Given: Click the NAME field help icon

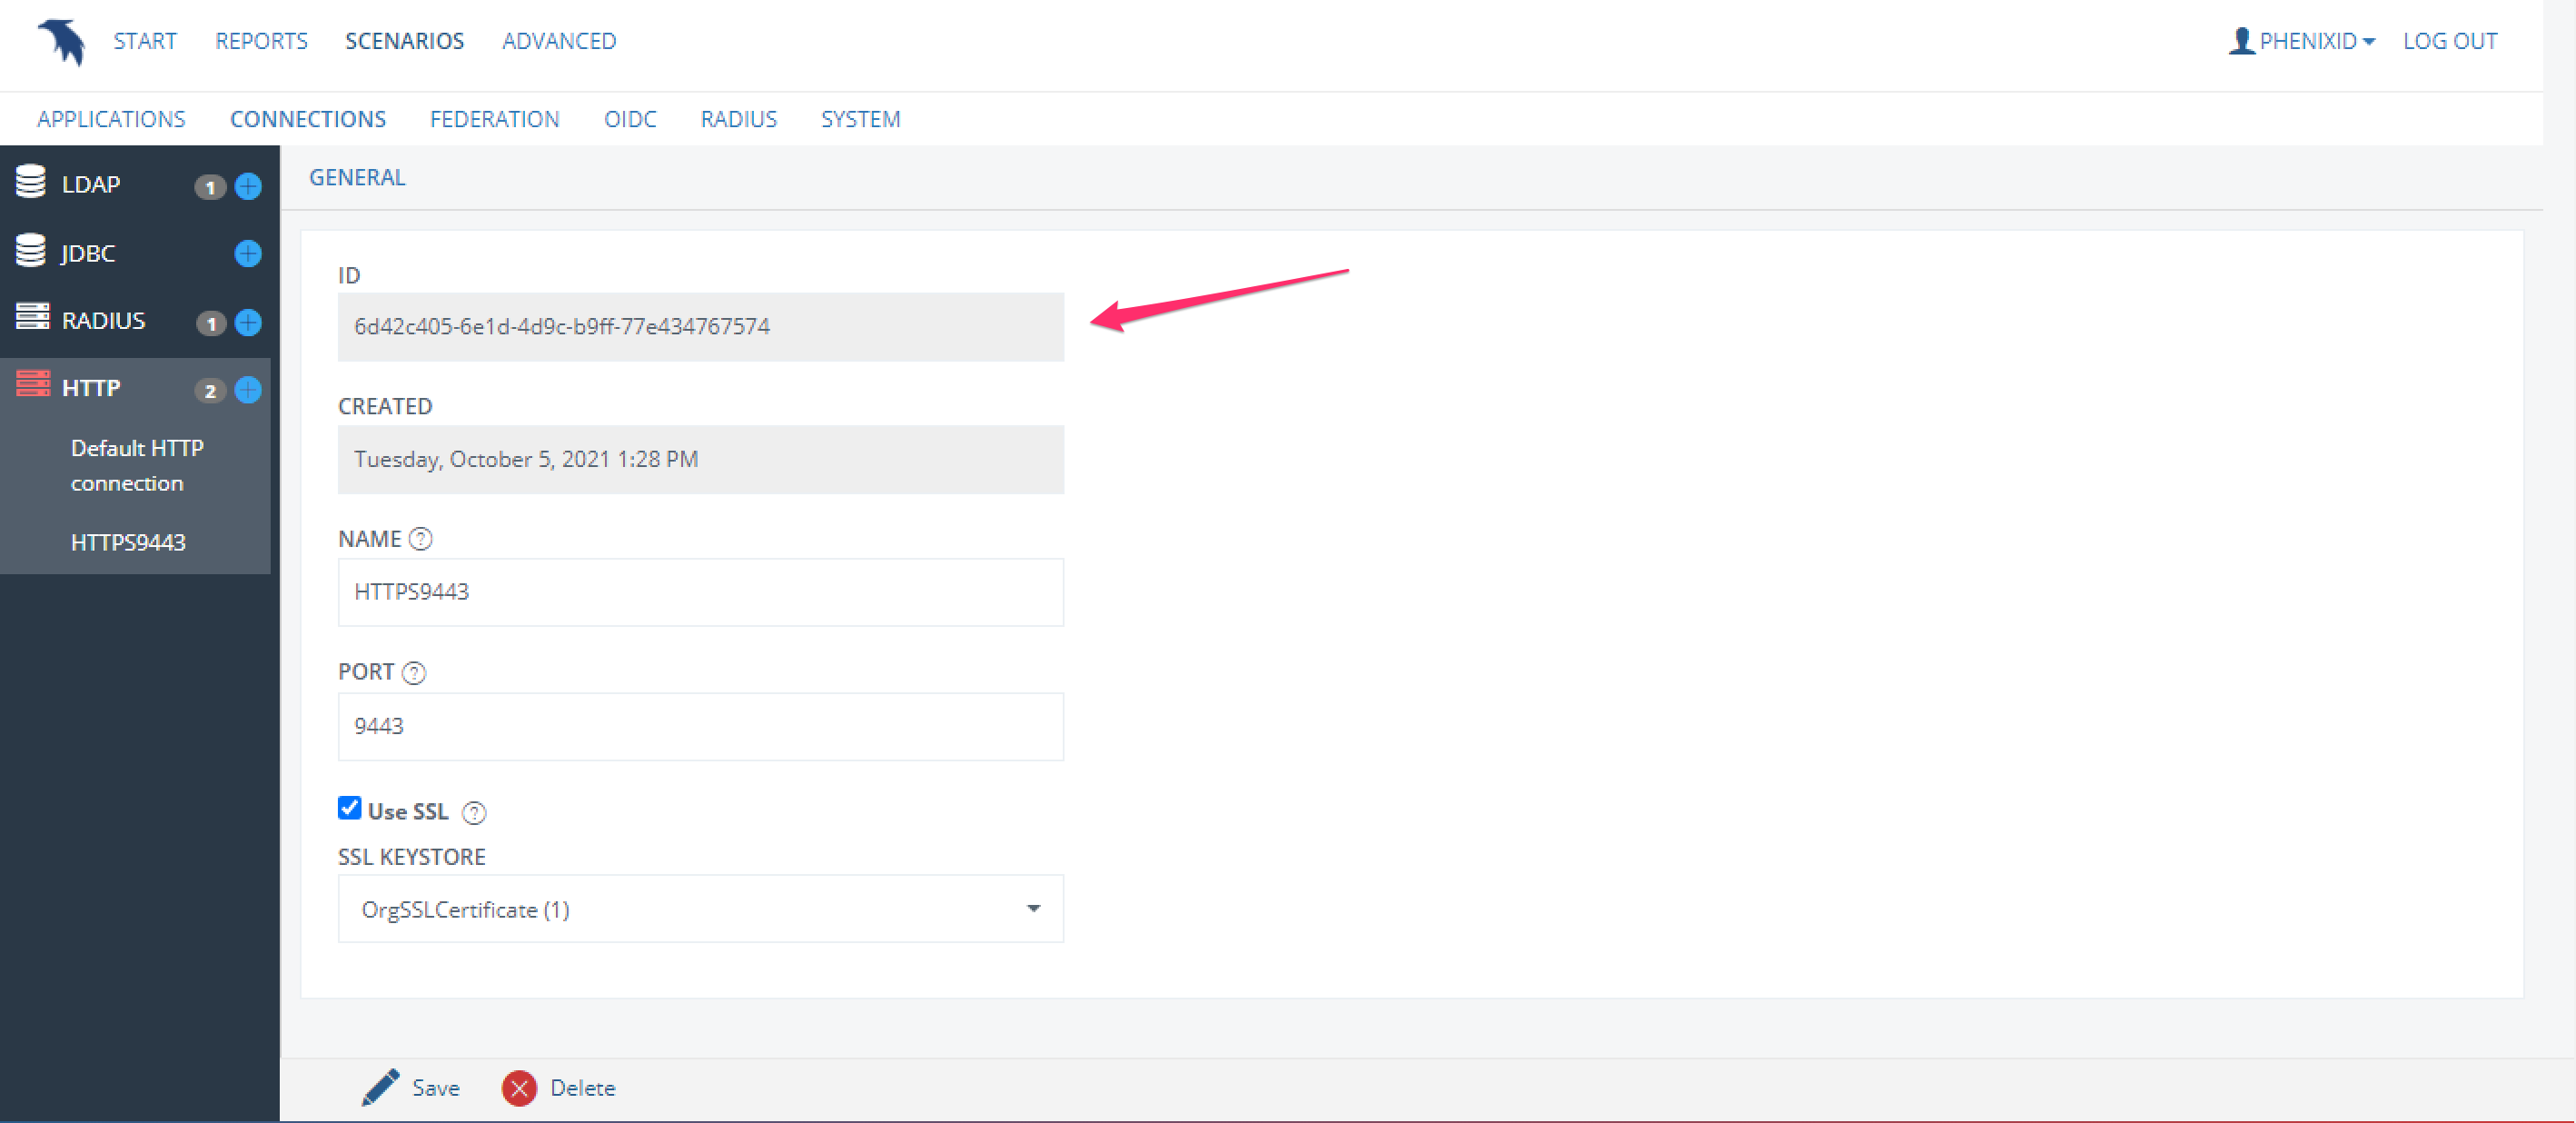Looking at the screenshot, I should (421, 539).
